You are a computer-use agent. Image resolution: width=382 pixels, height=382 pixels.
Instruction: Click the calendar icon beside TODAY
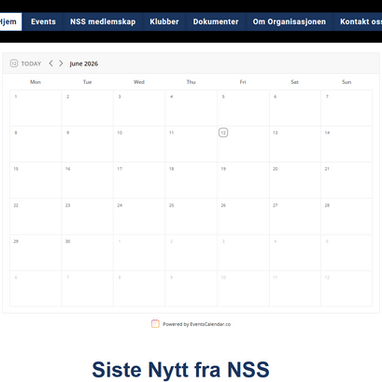point(14,63)
